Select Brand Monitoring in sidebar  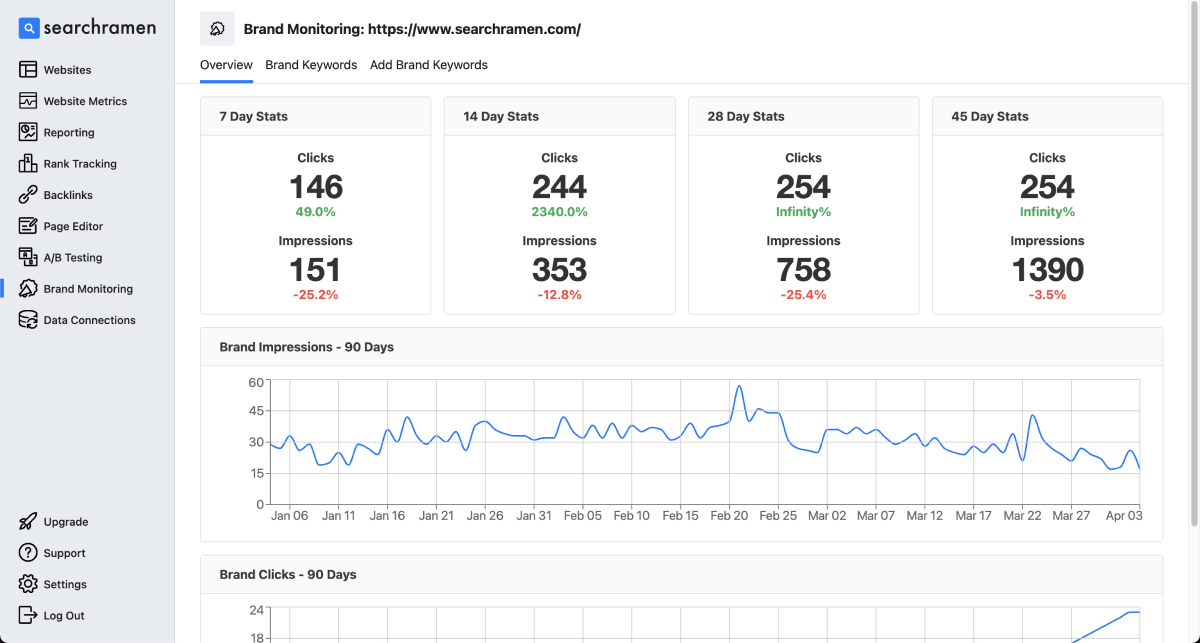tap(88, 288)
